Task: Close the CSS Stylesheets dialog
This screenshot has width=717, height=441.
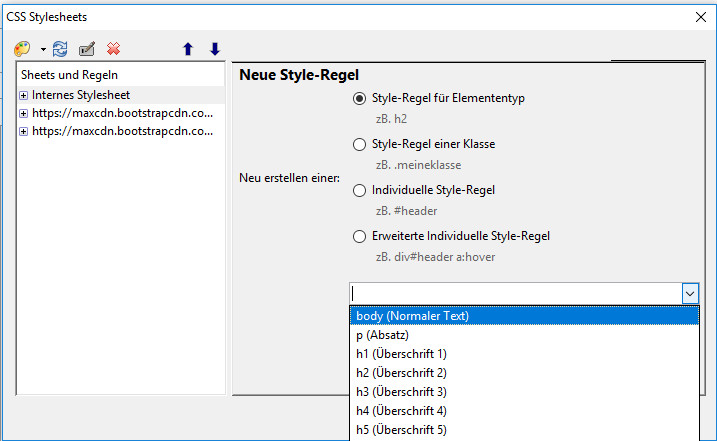Action: click(701, 17)
